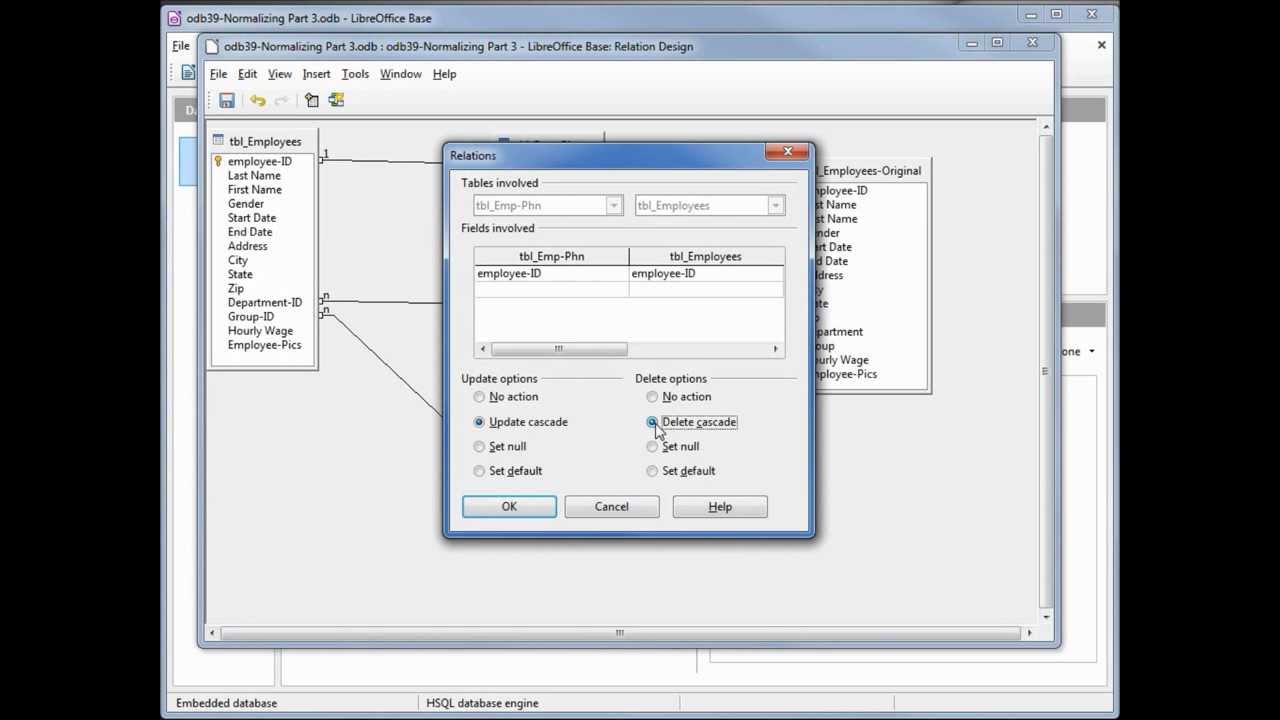The image size is (1280, 720).
Task: Click the tbl_Employees table header icon
Action: click(218, 141)
